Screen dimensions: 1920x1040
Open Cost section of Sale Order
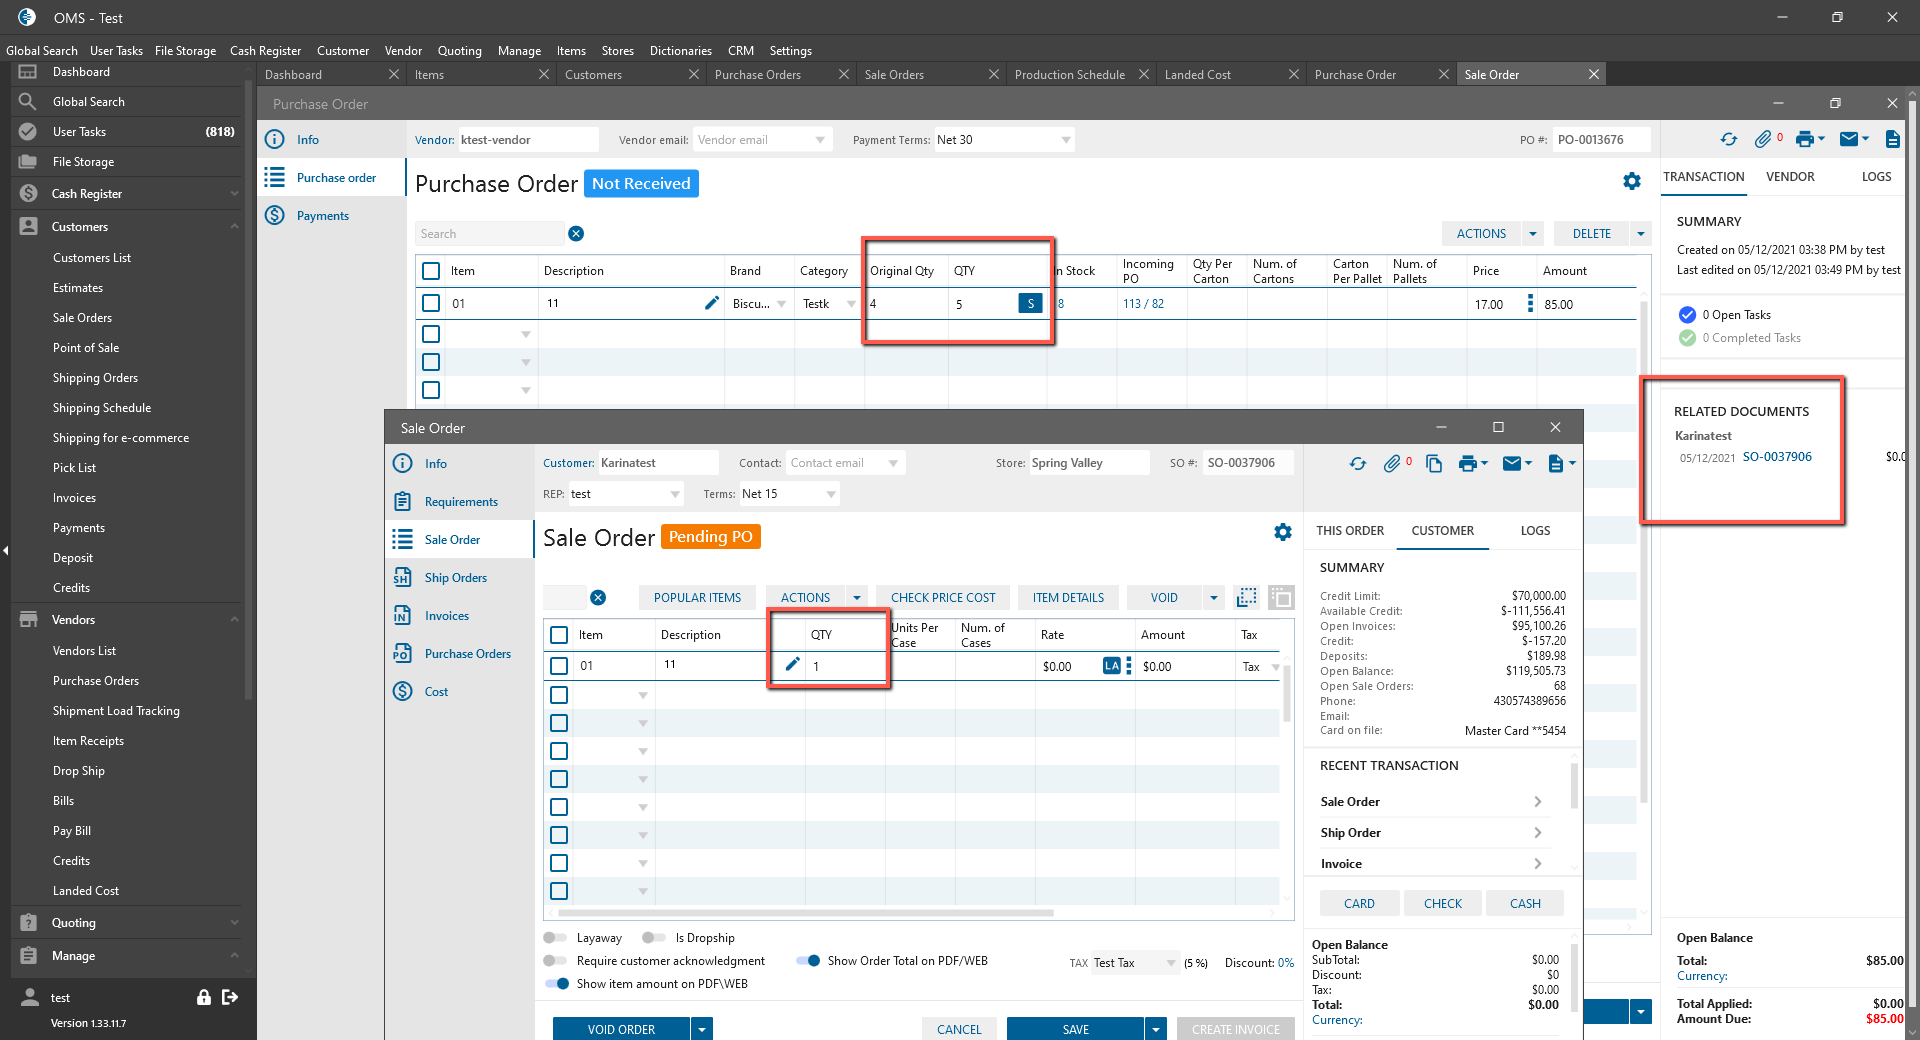[x=436, y=692]
